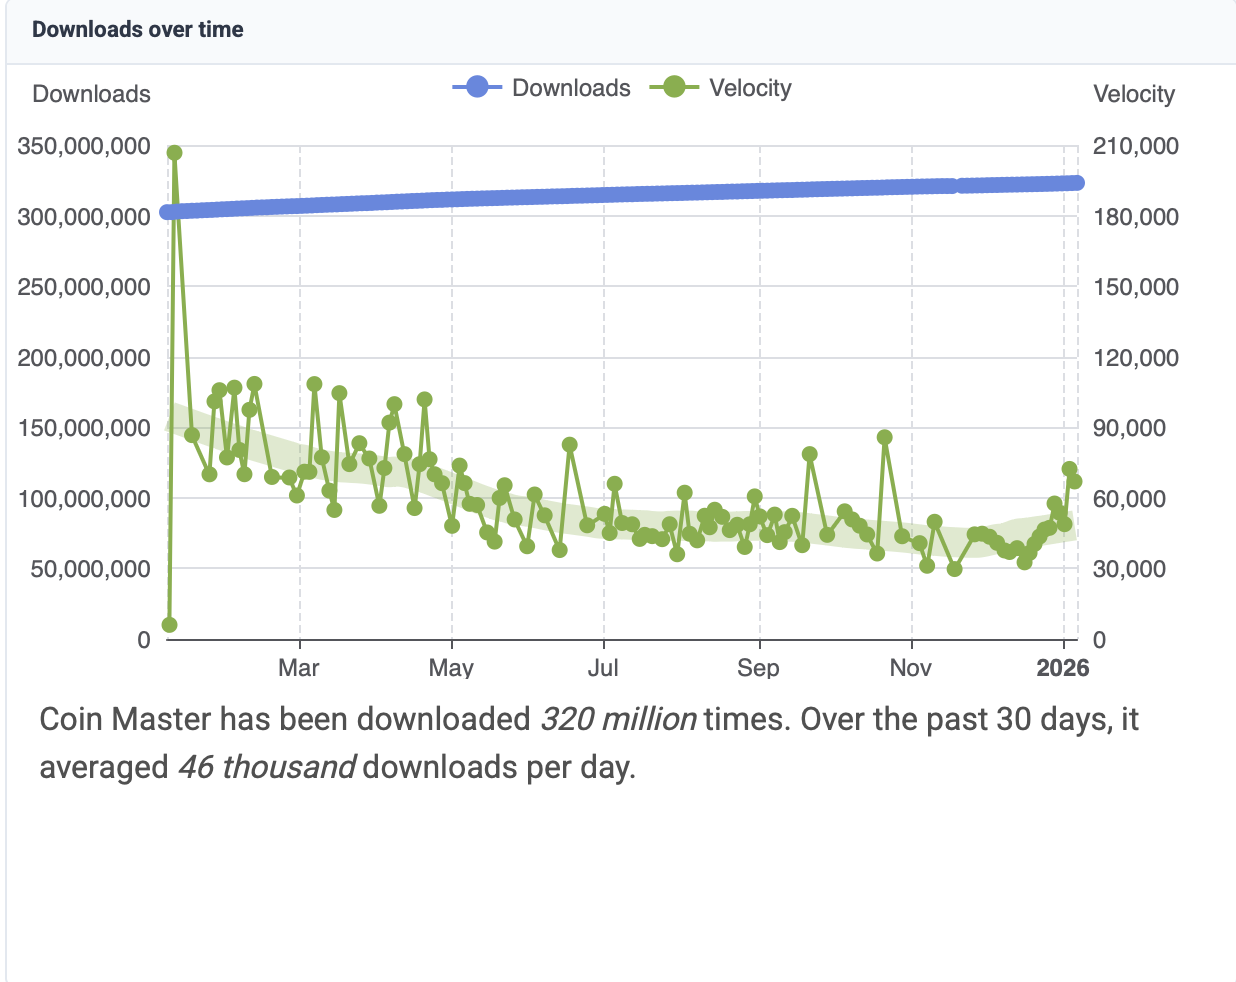Screen dimensions: 1236x982
Task: Select the first velocity point near zero
Action: tap(169, 625)
